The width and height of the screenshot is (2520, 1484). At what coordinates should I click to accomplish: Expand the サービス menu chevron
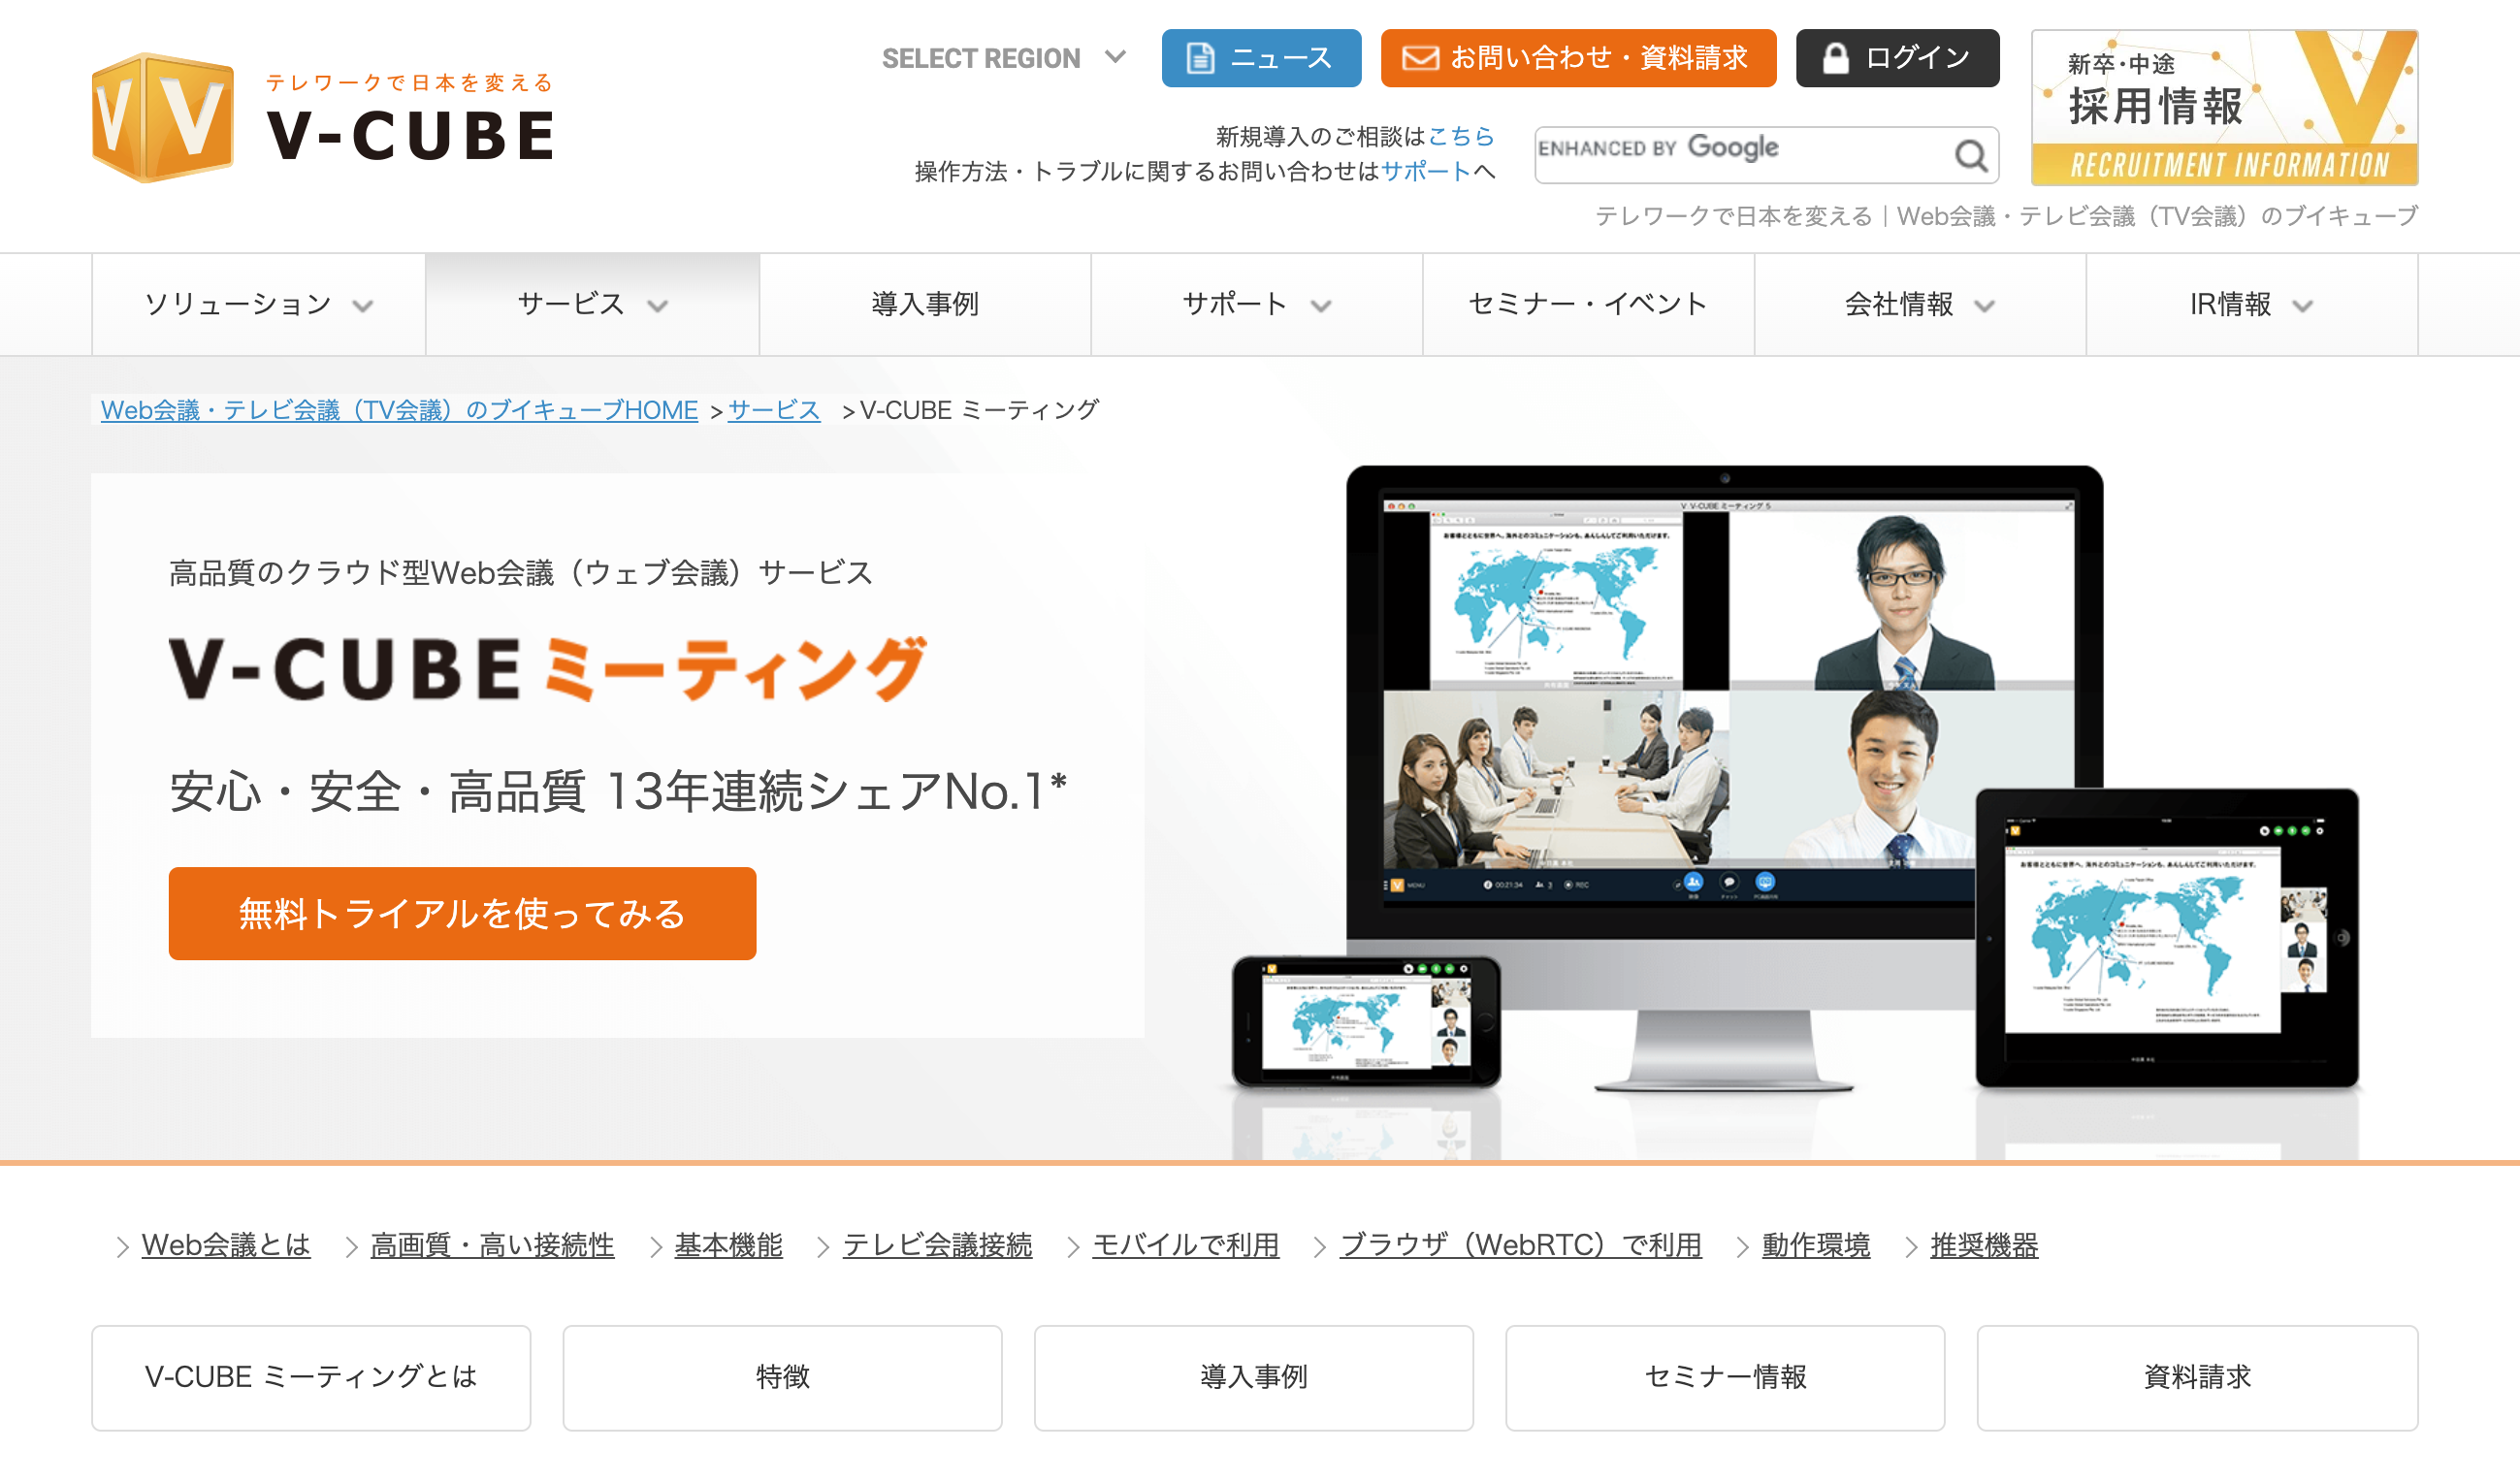[x=657, y=306]
